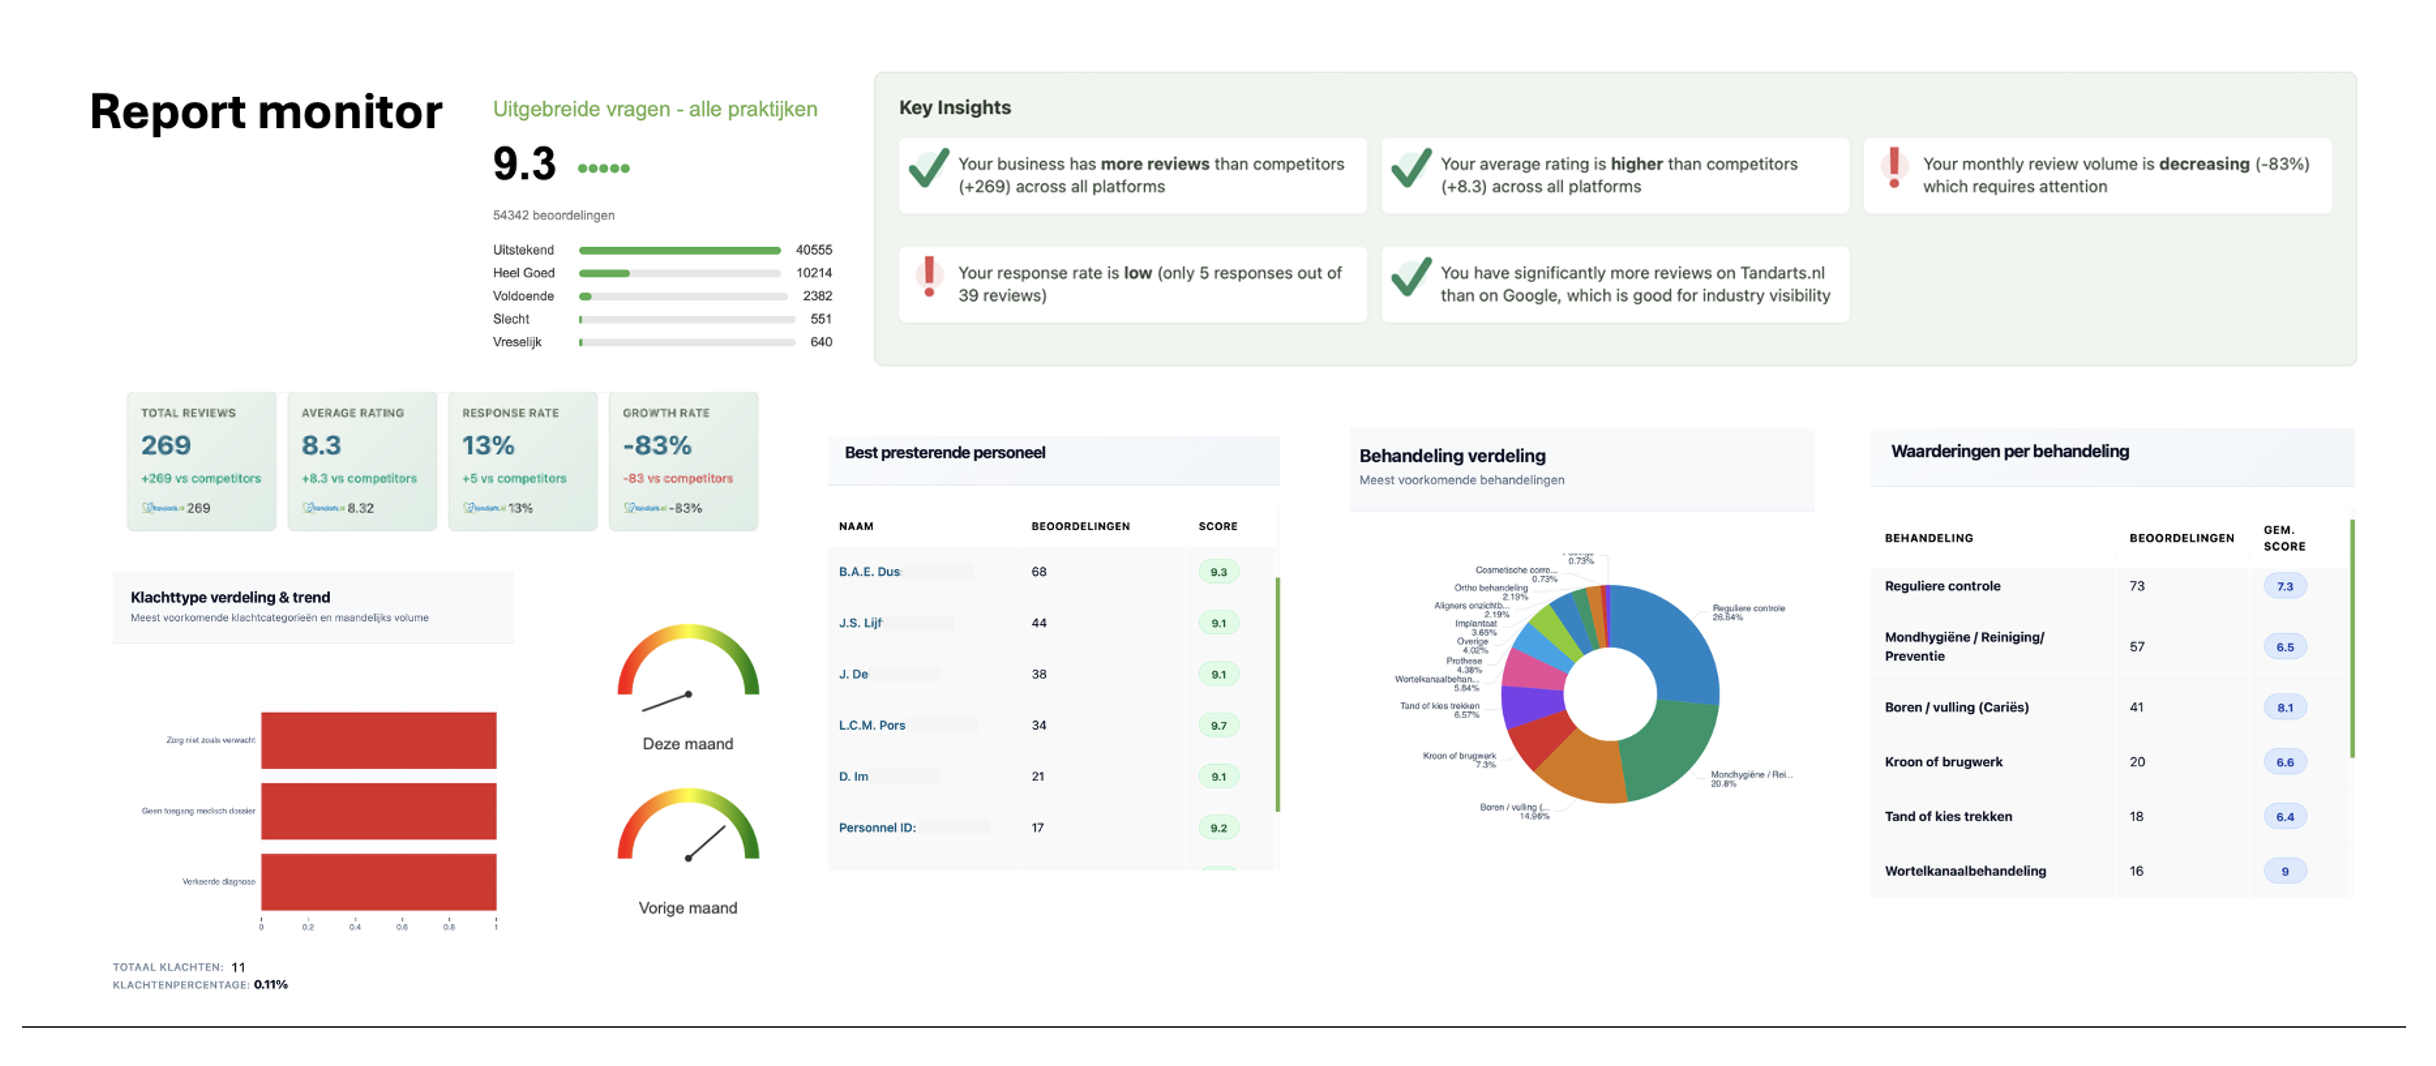Sort treatments by the Gem. Score column header
The width and height of the screenshot is (2436, 1066).
pyautogui.click(x=2283, y=538)
